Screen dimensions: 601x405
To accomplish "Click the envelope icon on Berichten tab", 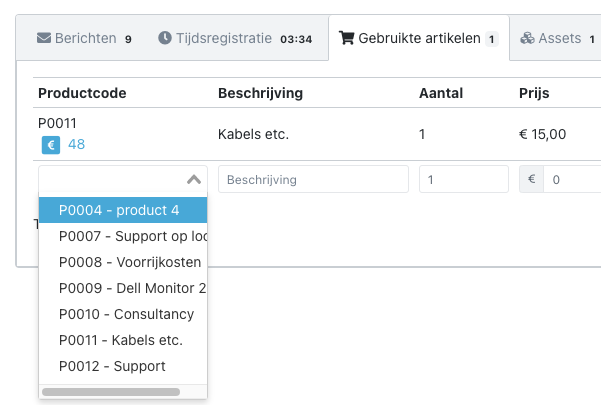I will coord(44,38).
